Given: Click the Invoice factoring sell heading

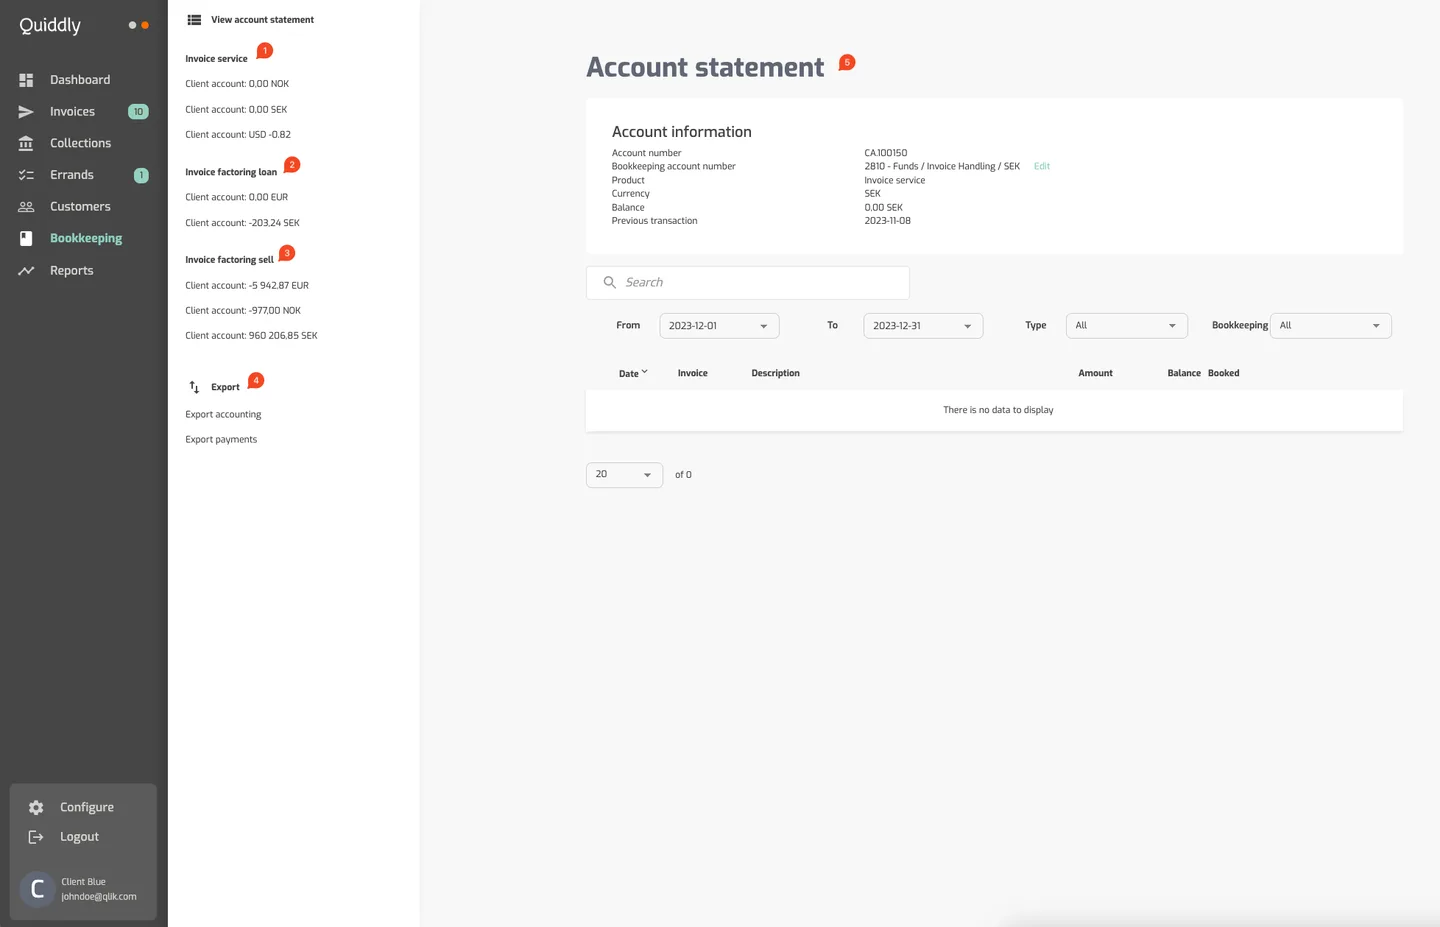Looking at the screenshot, I should click(x=229, y=260).
